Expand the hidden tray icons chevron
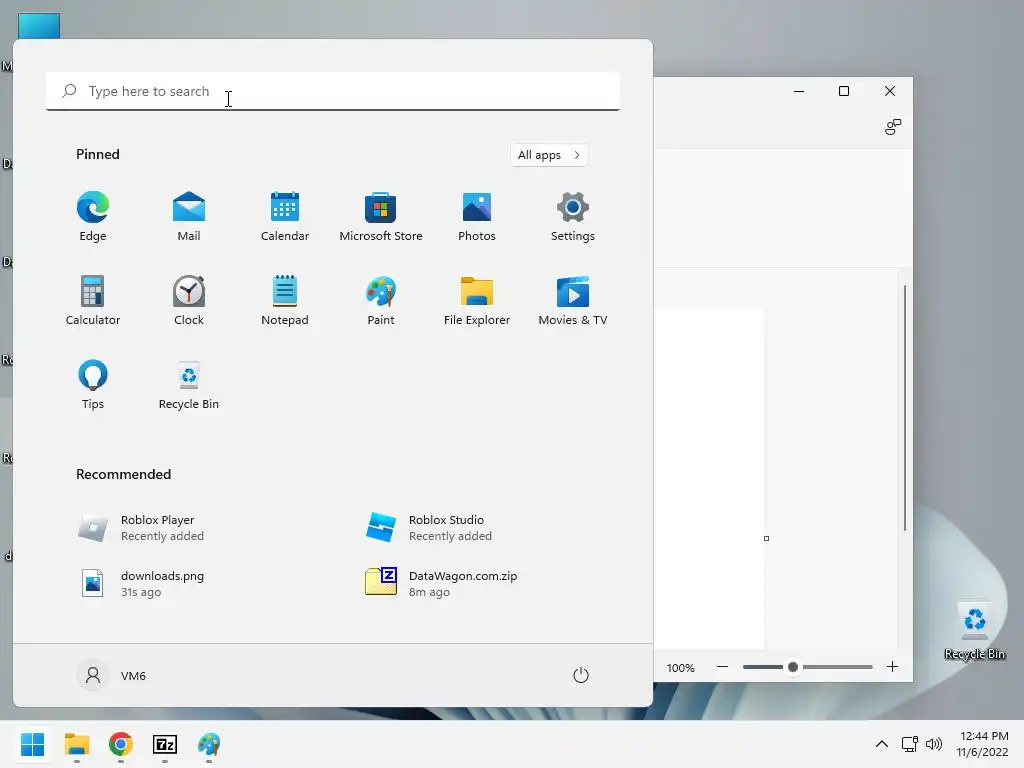1024x768 pixels. click(882, 744)
